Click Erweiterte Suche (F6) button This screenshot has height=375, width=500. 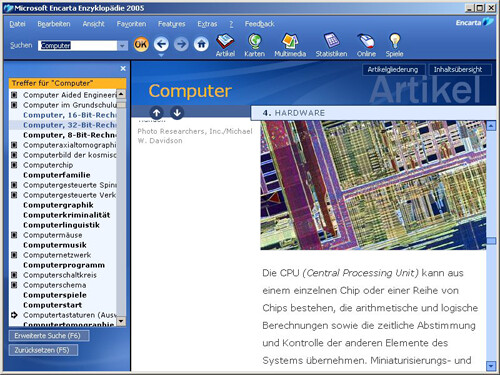click(49, 336)
